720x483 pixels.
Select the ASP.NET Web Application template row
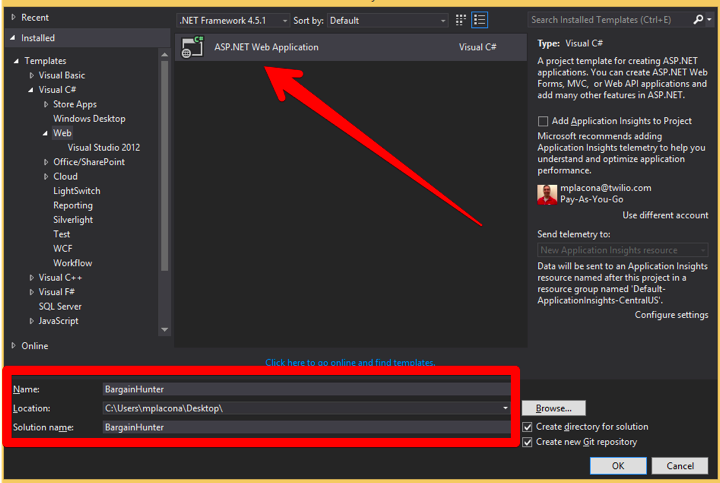(351, 47)
